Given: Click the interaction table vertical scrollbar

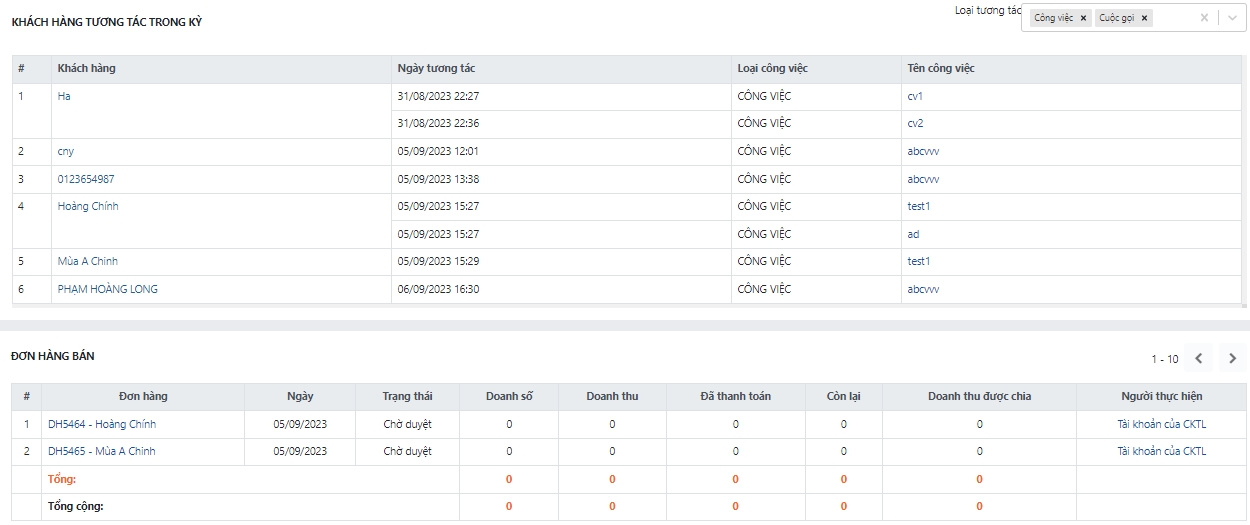Looking at the screenshot, I should (x=1243, y=180).
